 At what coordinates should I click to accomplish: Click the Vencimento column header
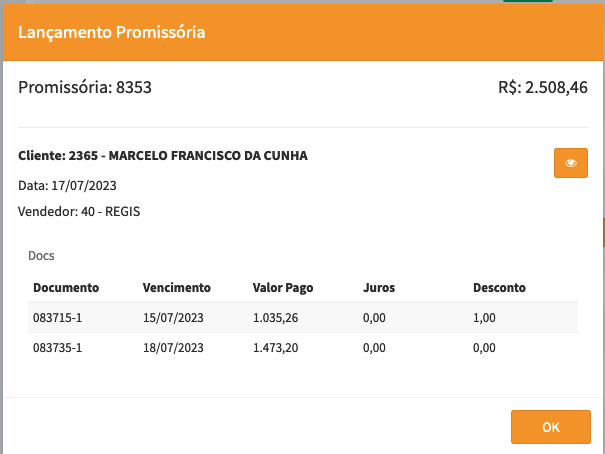(177, 288)
